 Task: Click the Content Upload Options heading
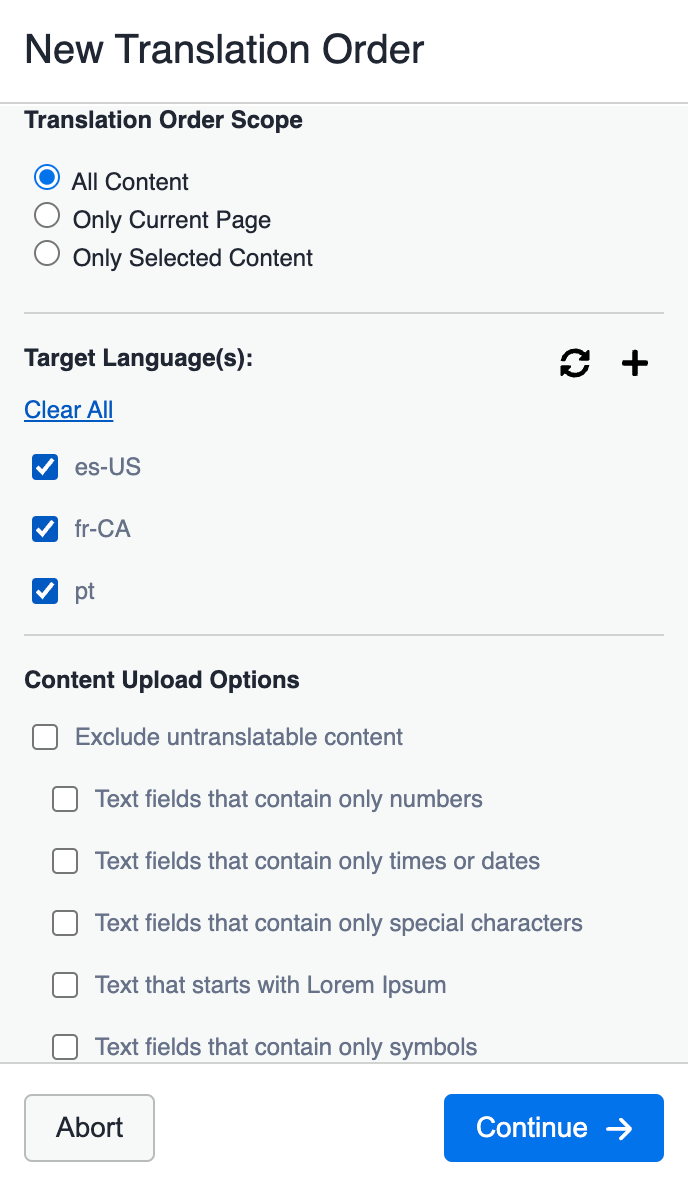162,680
